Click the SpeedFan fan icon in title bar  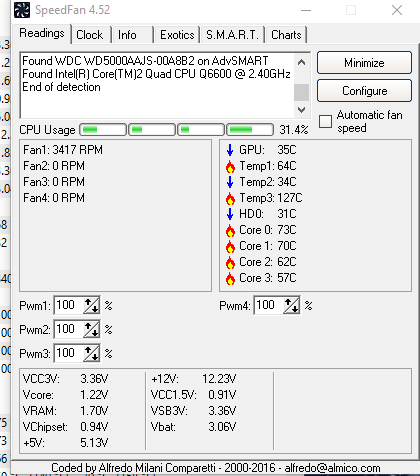(x=22, y=10)
